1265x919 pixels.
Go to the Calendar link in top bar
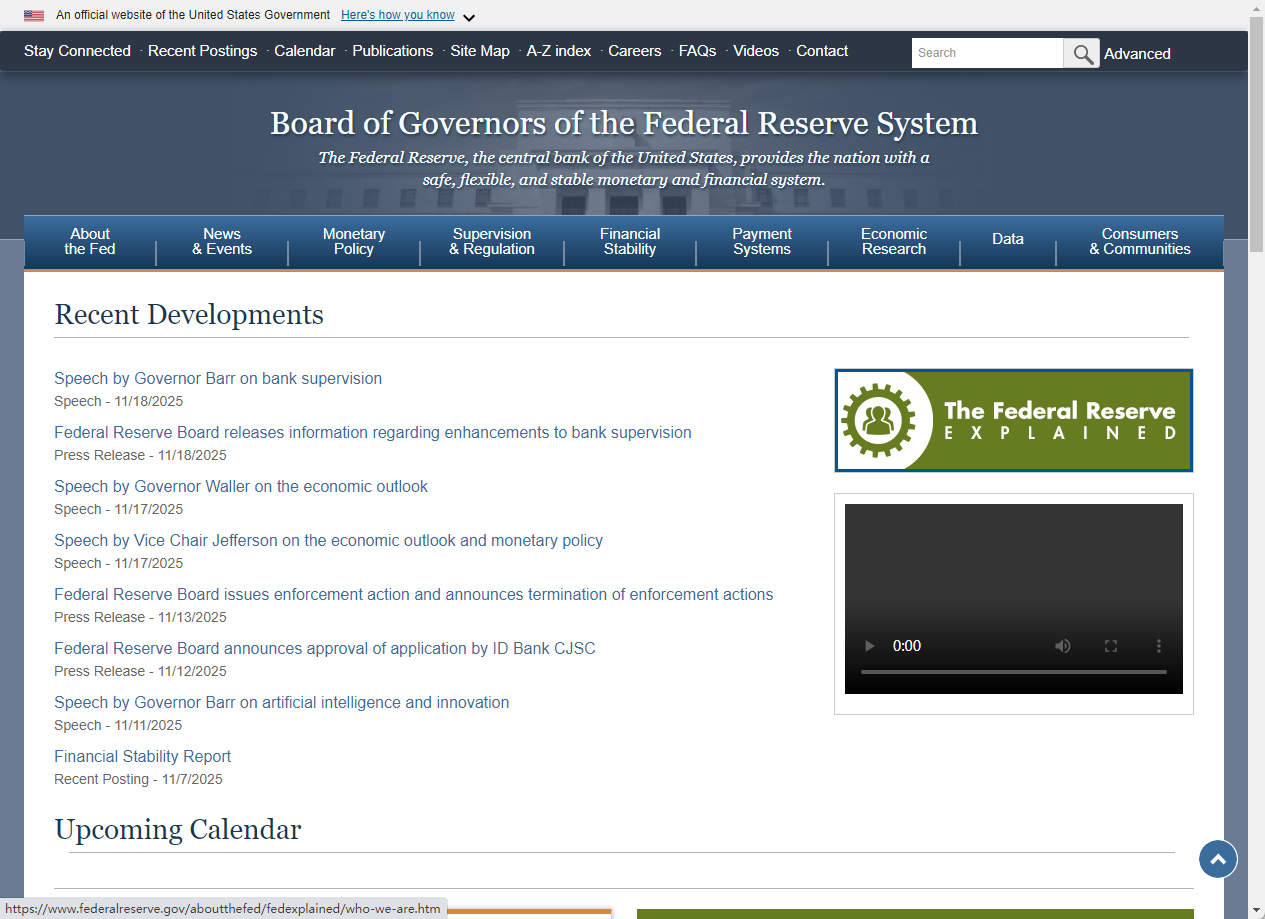304,51
